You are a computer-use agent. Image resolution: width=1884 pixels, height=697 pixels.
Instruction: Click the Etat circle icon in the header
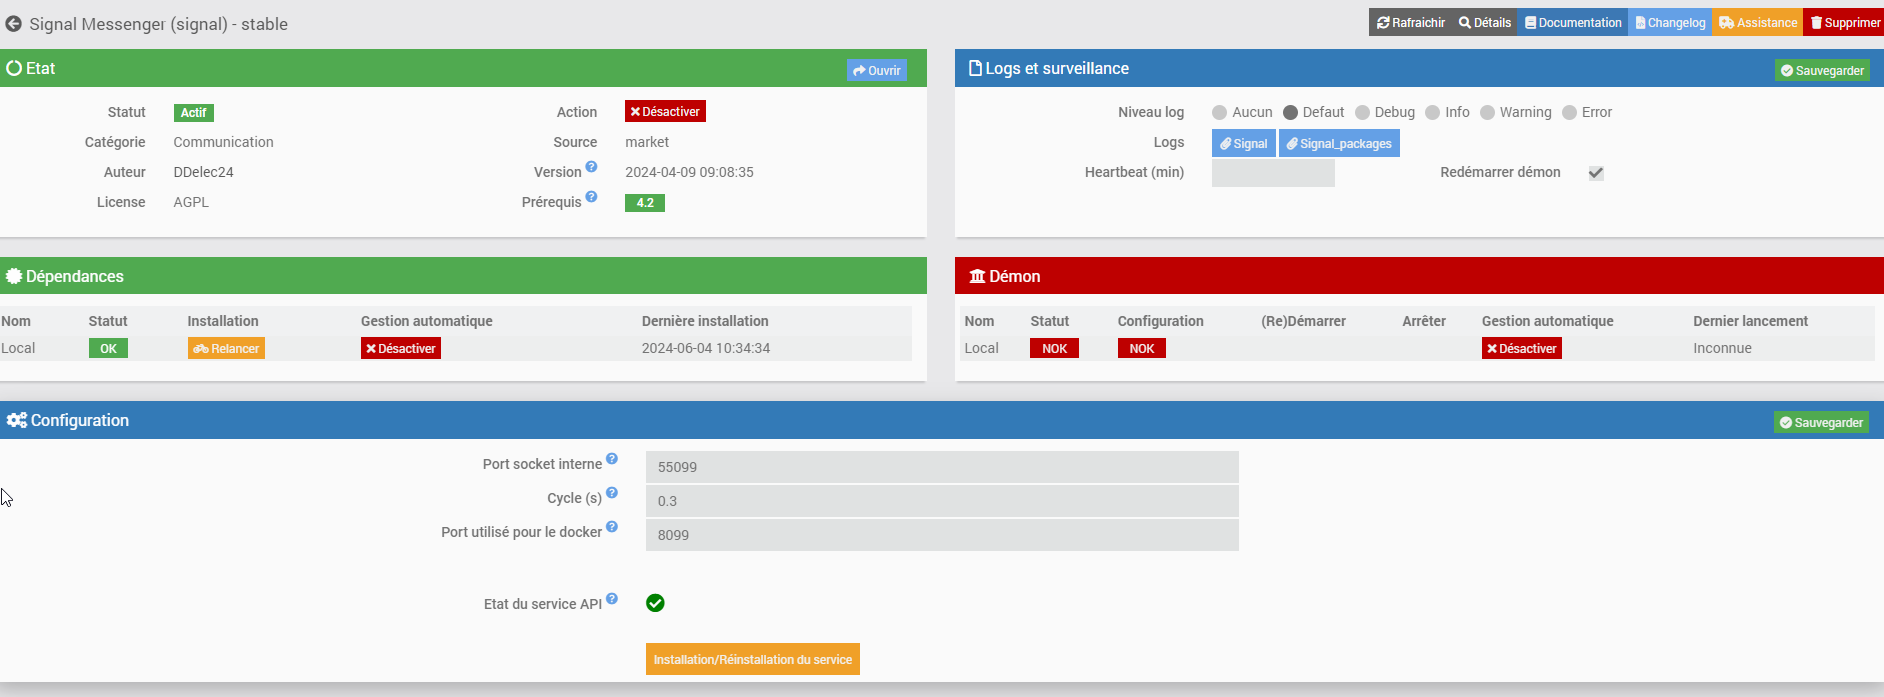click(x=14, y=68)
